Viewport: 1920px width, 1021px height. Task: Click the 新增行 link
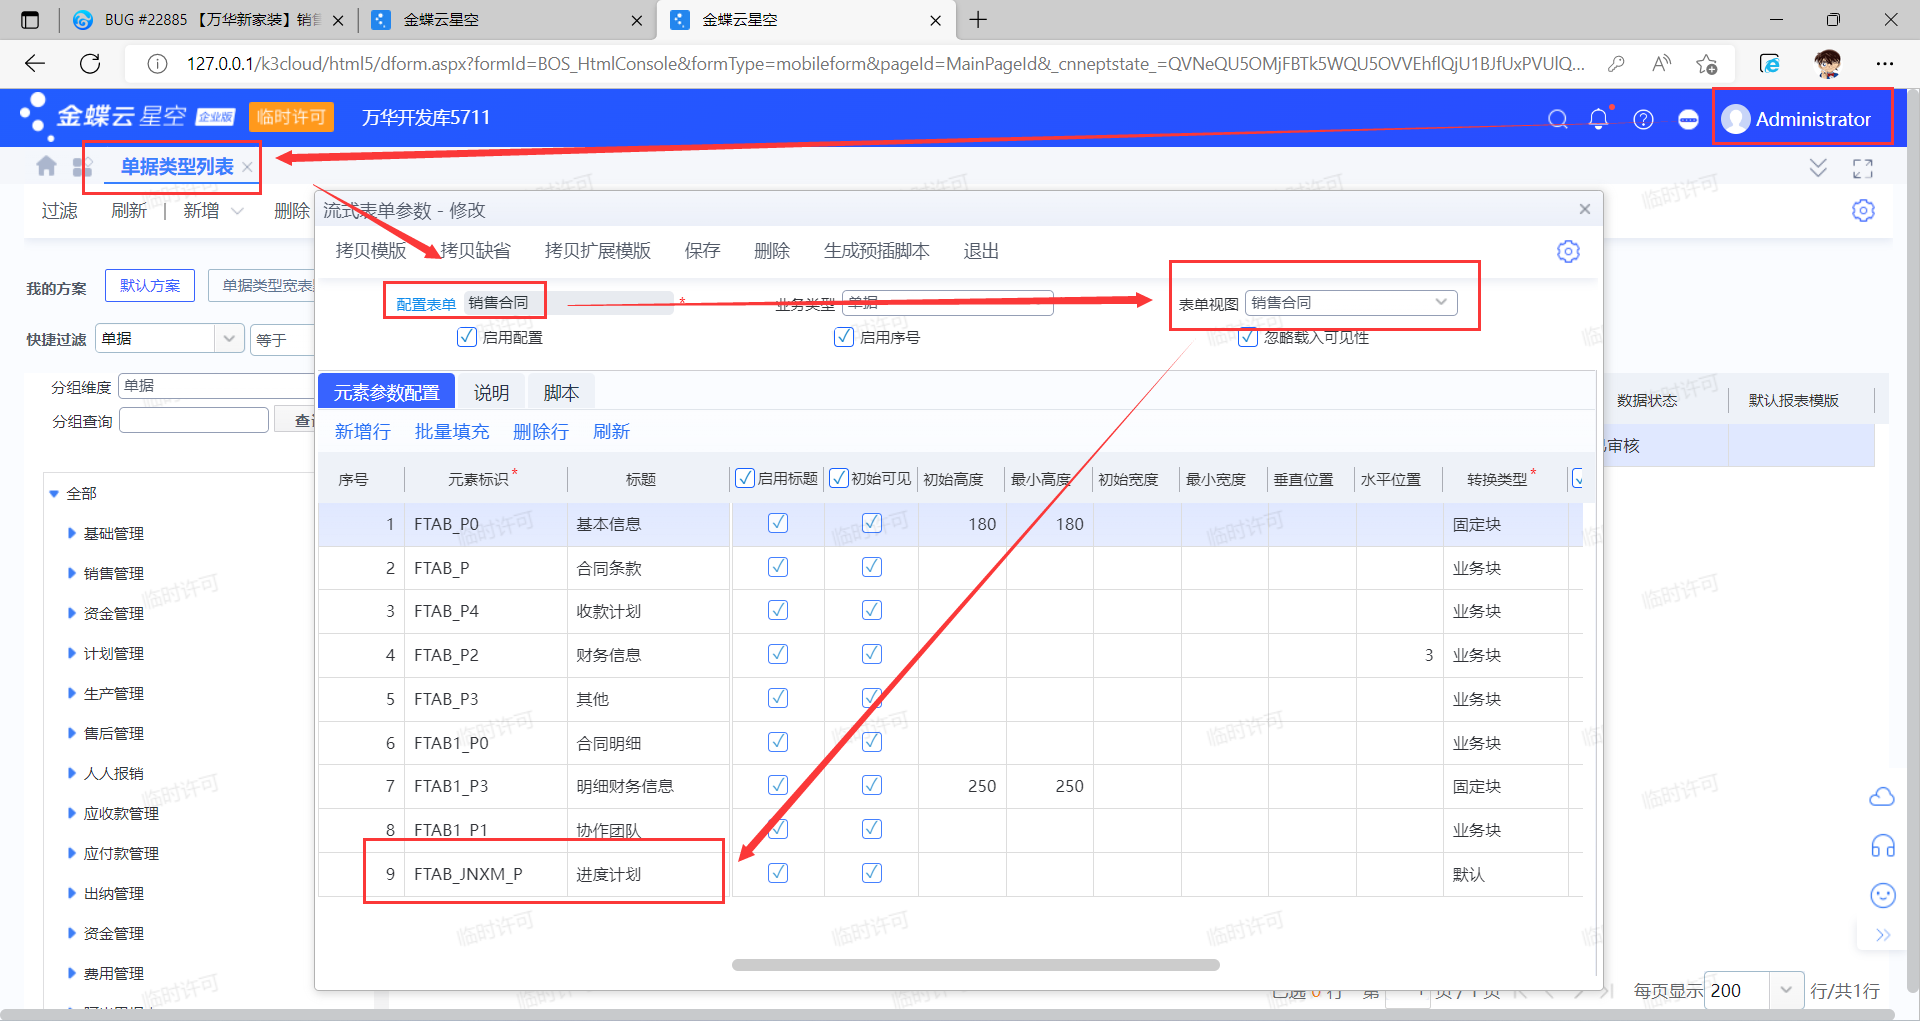362,432
